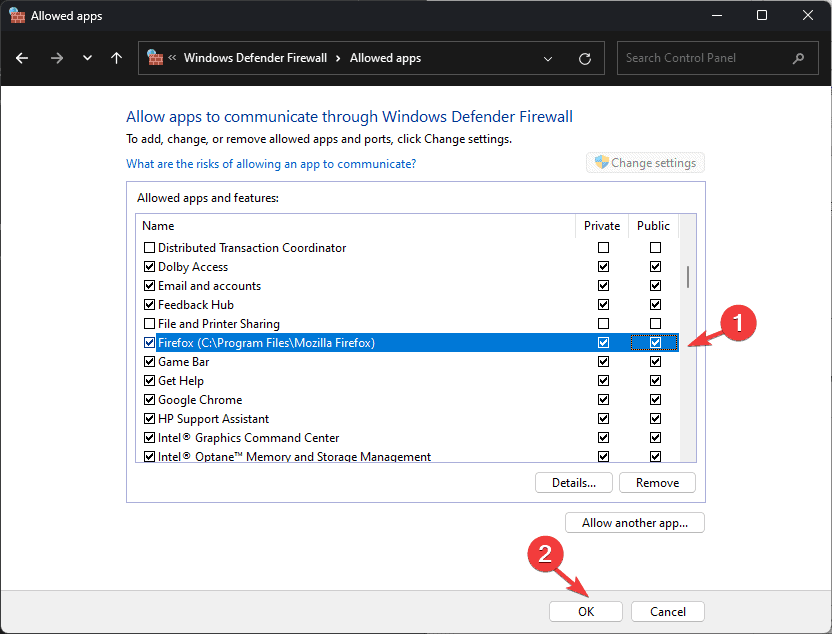Click the forward navigation arrow
Viewport: 832px width, 634px height.
click(56, 58)
